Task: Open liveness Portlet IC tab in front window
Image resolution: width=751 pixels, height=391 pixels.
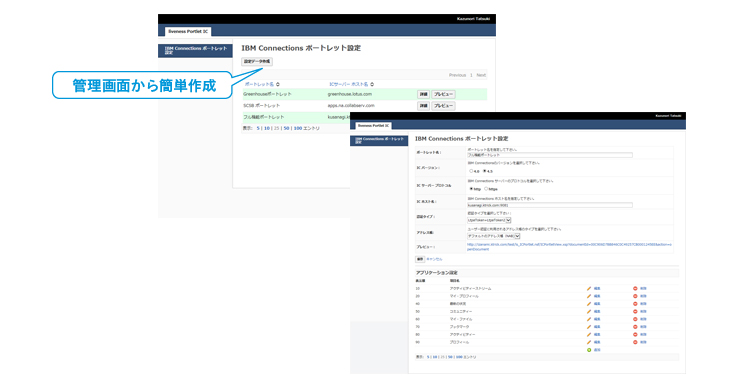Action: pyautogui.click(x=373, y=126)
